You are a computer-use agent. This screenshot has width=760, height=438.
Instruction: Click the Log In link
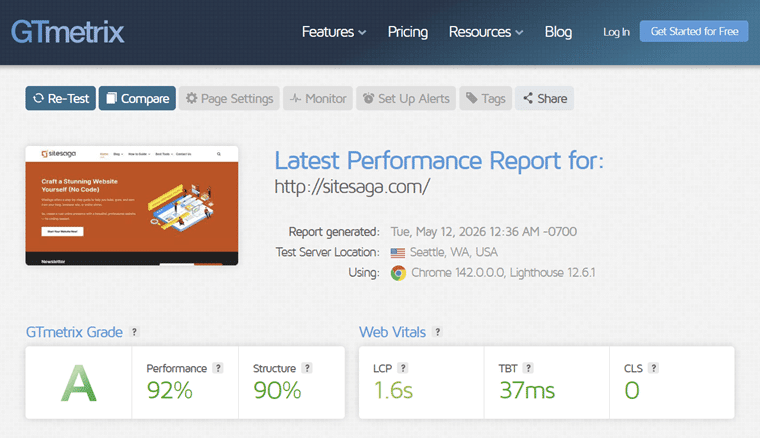coord(616,32)
